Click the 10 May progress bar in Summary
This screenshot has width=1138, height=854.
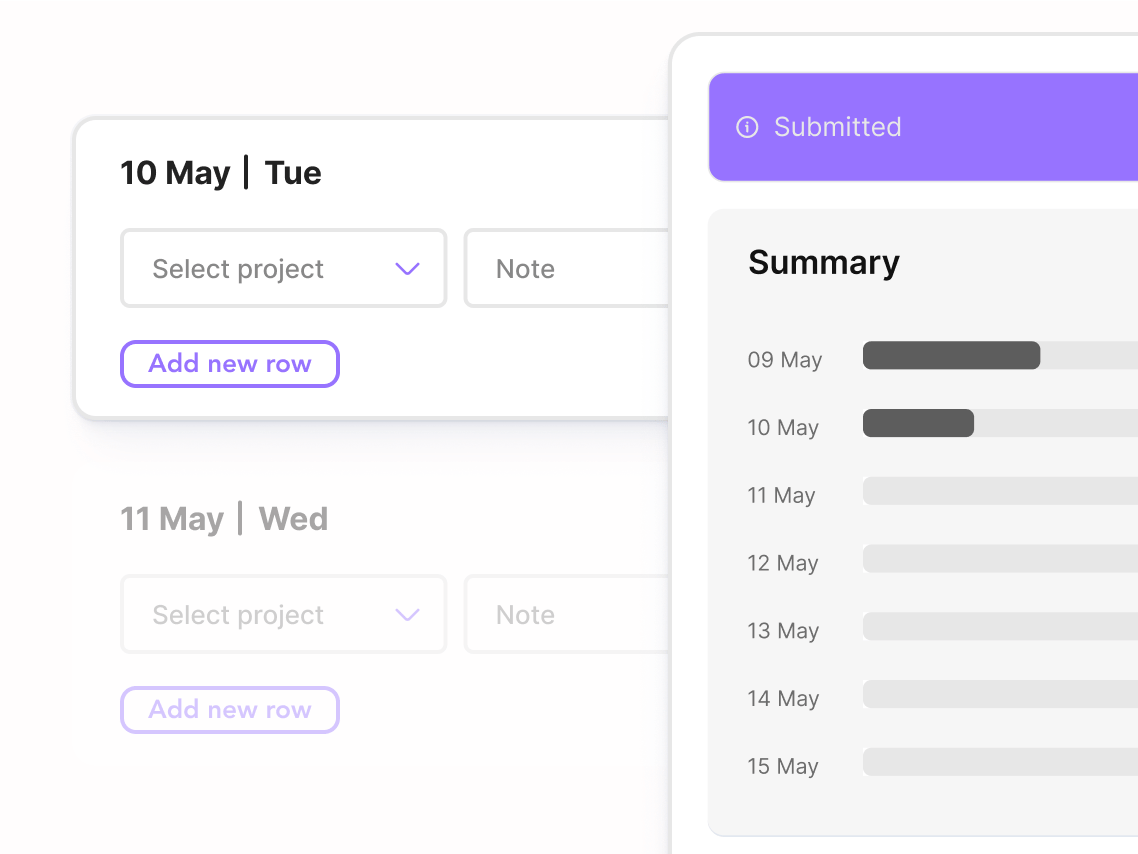[x=918, y=423]
